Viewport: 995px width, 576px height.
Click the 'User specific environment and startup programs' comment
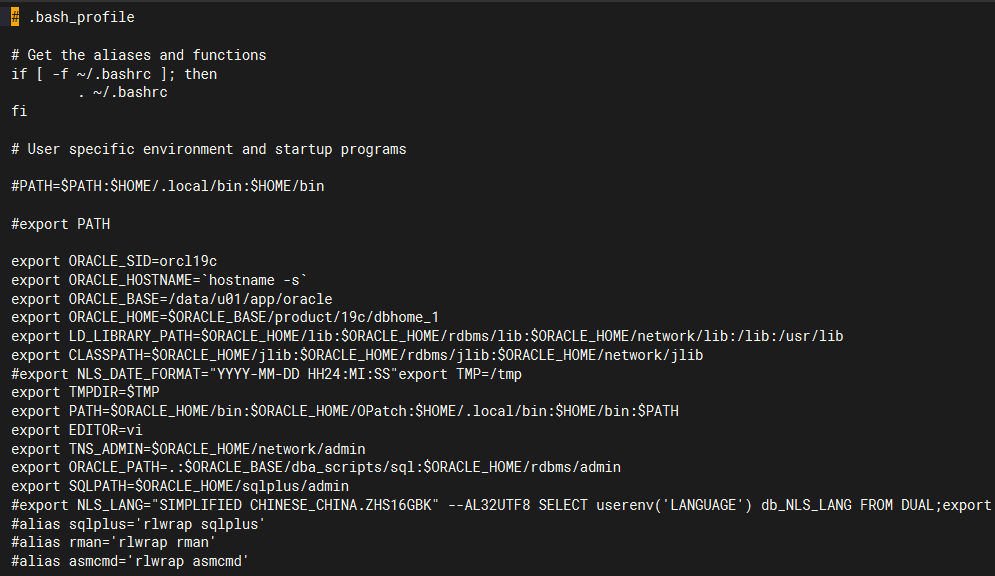pos(216,149)
